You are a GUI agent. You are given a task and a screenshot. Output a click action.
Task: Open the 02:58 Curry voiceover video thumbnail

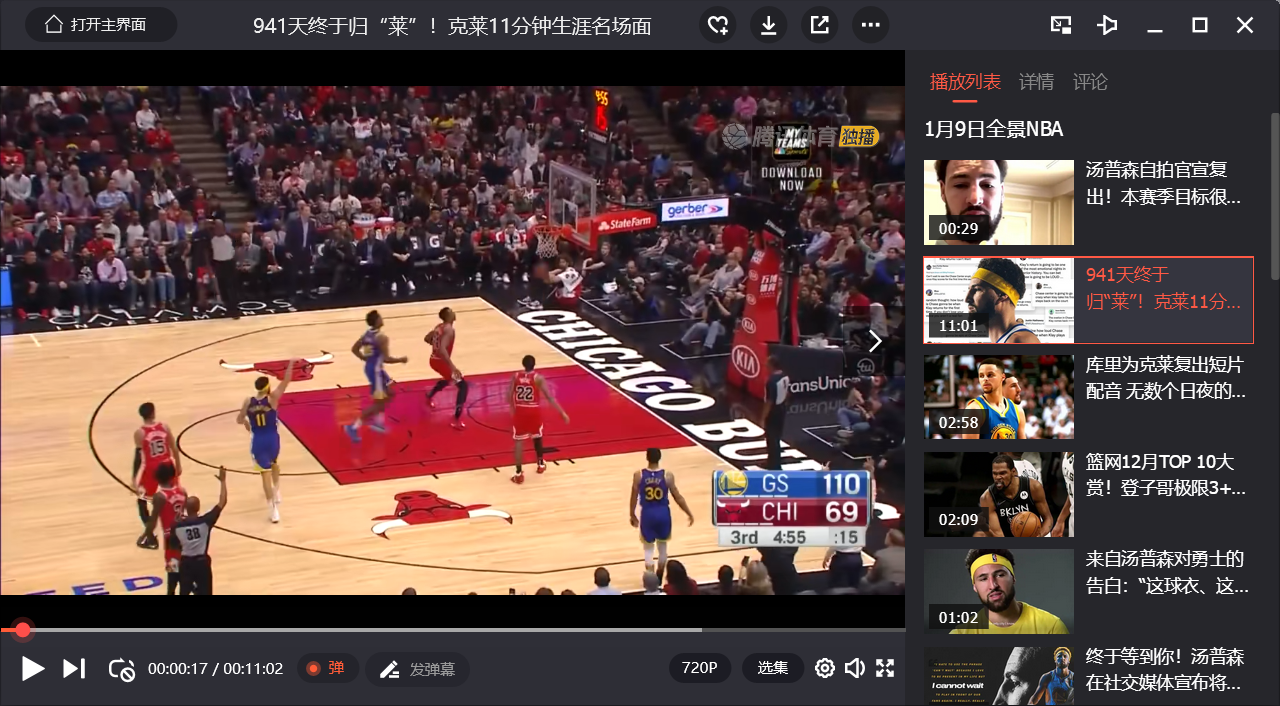pos(998,397)
